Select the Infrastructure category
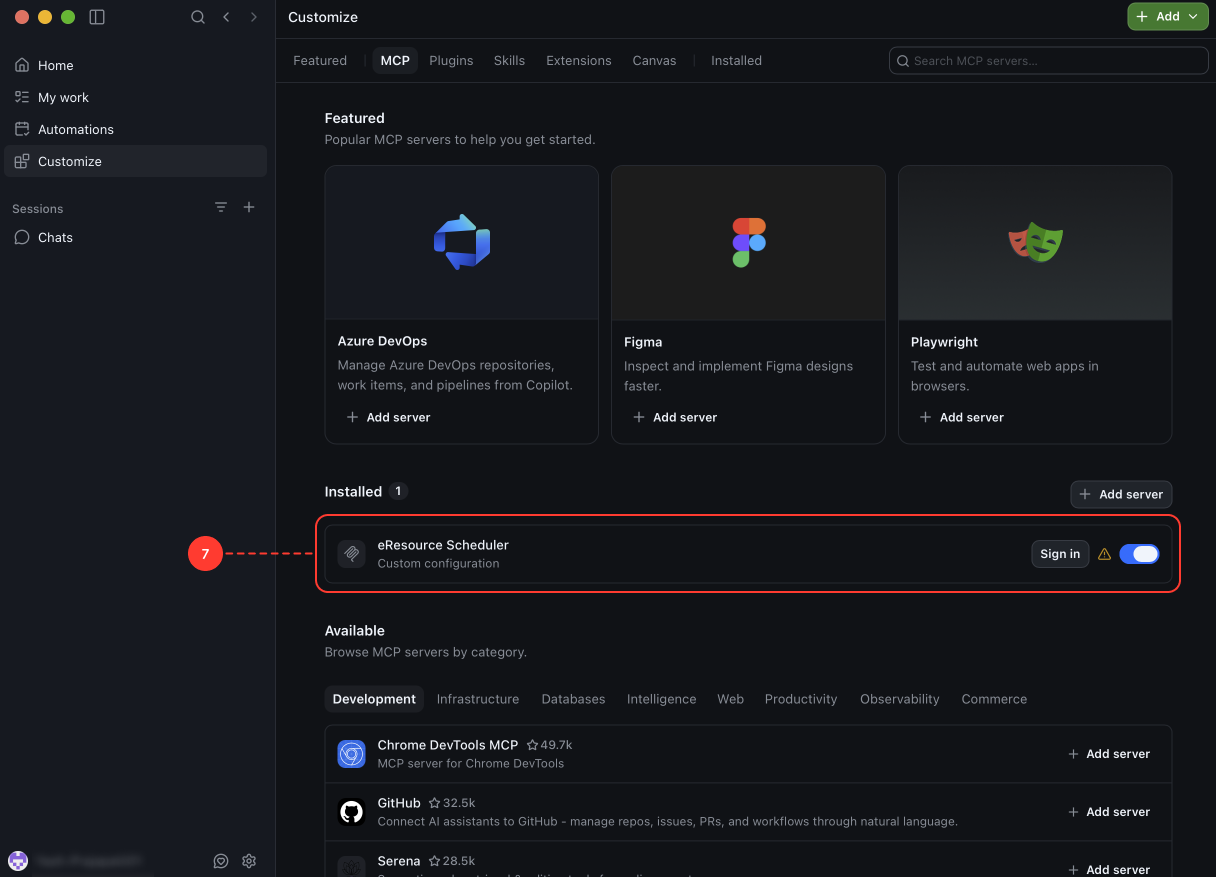The image size is (1216, 877). (x=478, y=699)
